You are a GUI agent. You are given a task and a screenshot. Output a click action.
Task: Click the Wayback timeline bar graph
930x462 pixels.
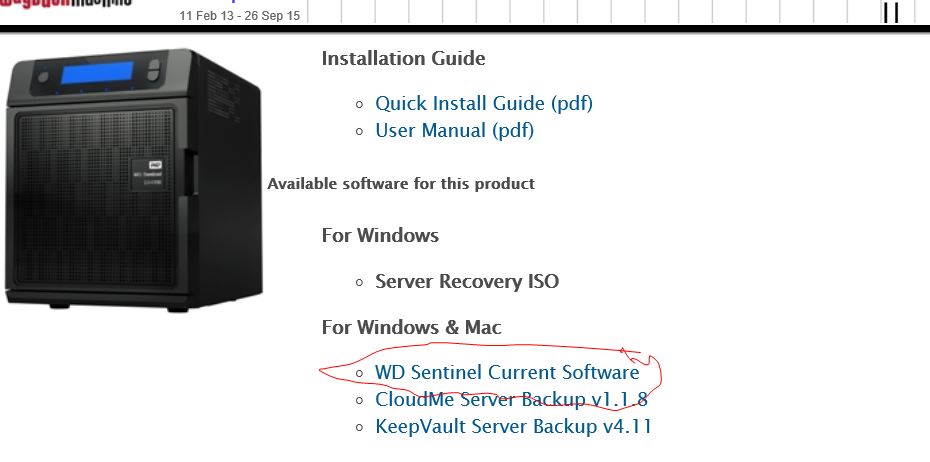[600, 11]
